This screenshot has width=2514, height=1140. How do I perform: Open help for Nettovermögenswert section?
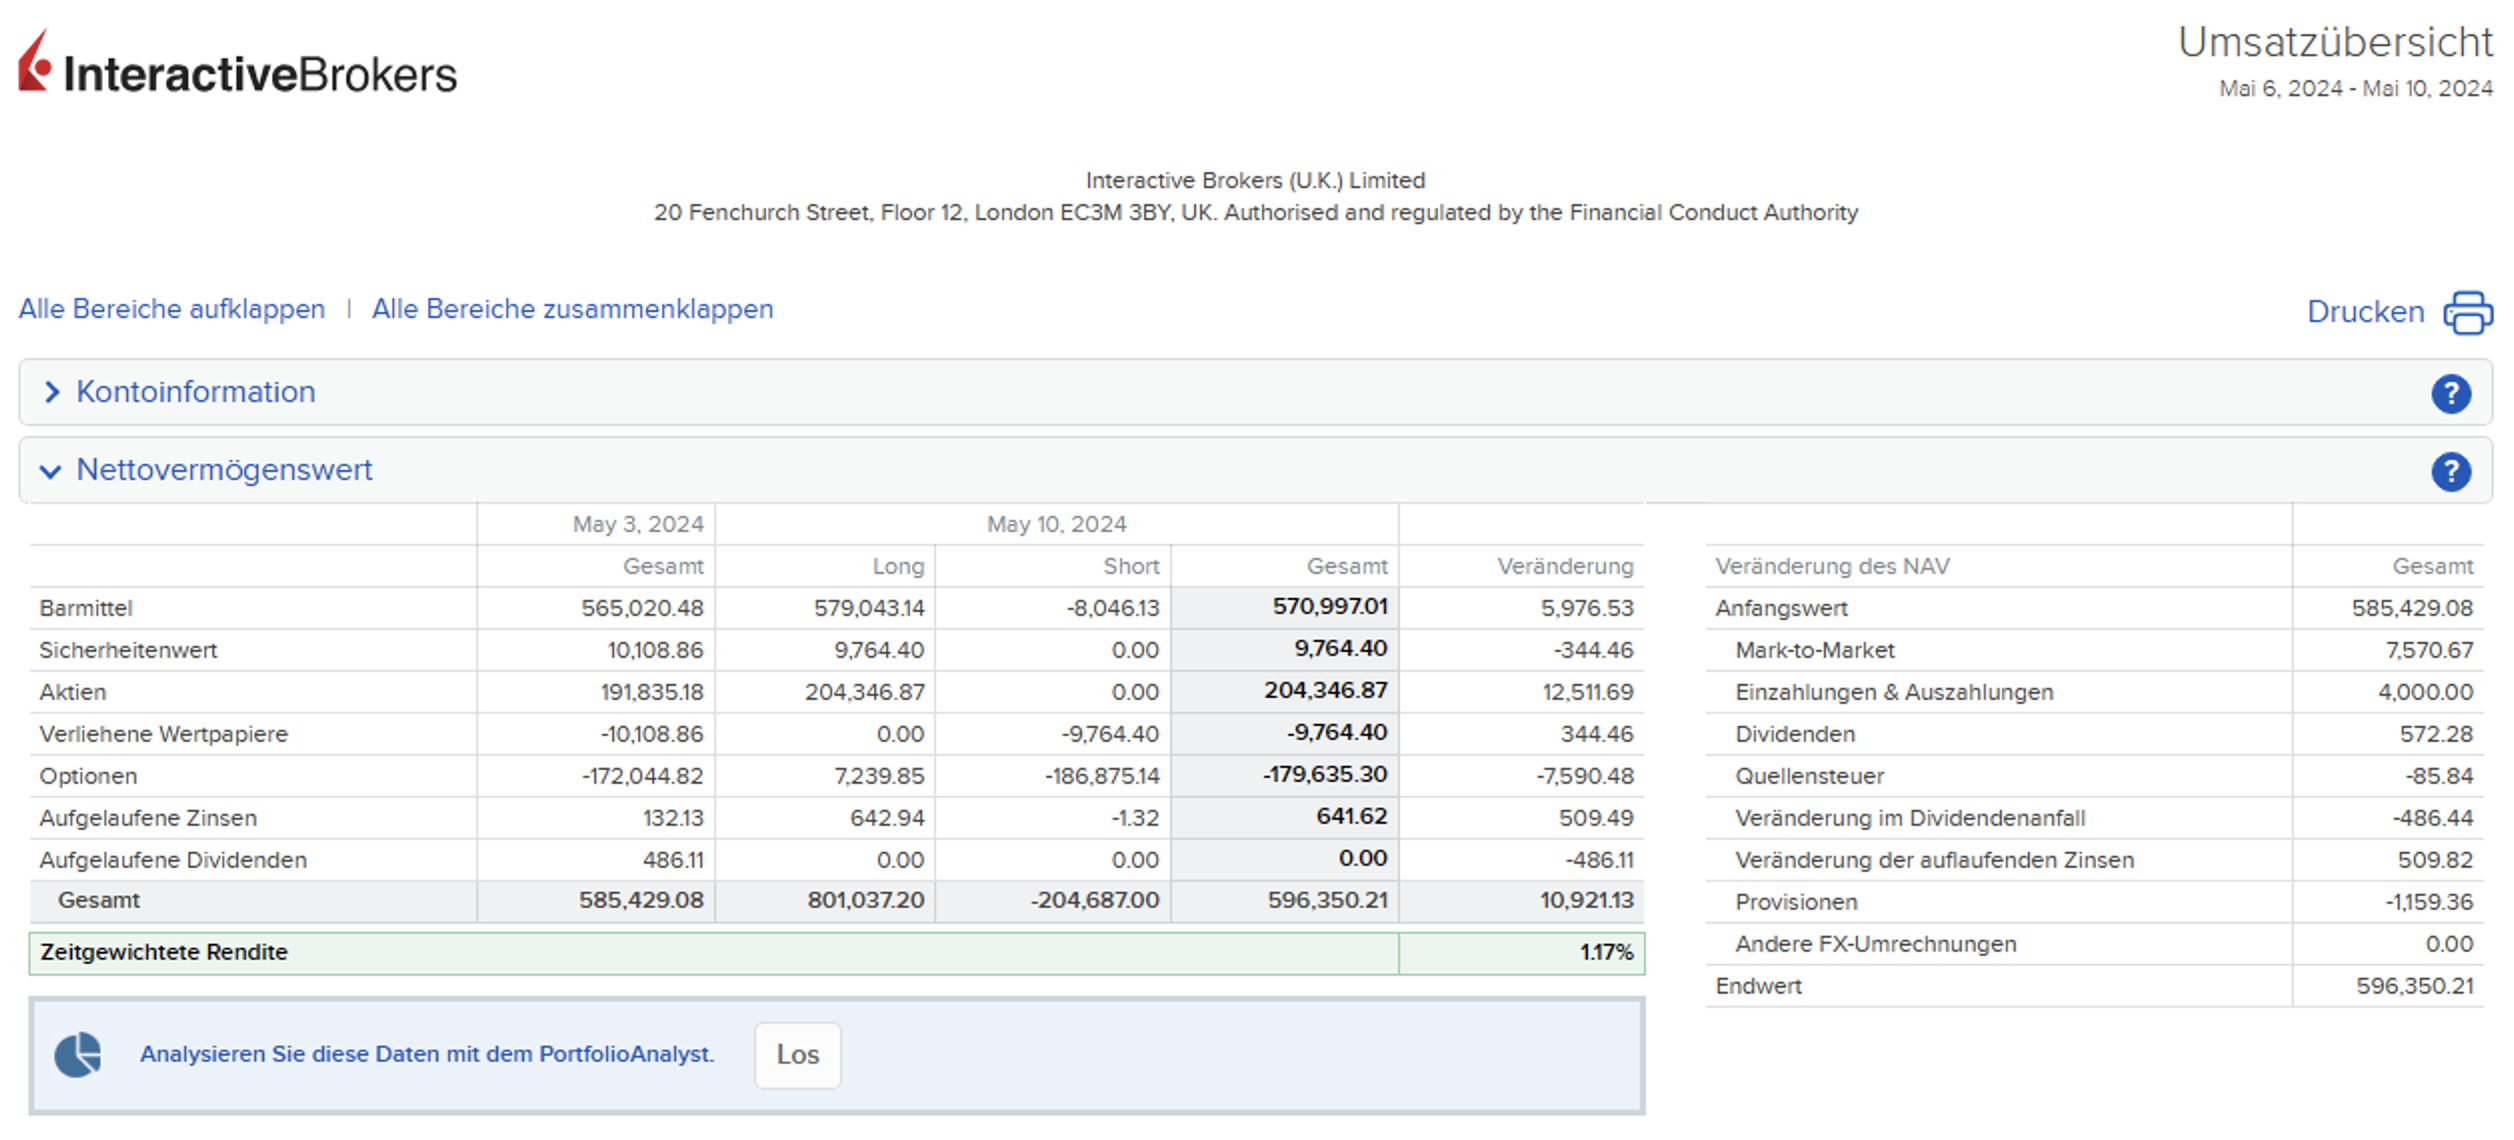click(2450, 471)
